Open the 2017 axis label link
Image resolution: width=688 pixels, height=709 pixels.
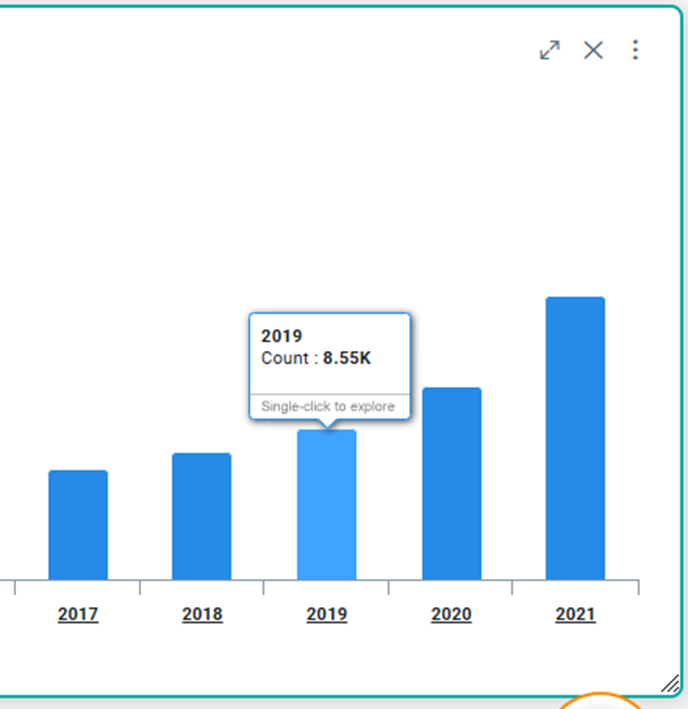pos(78,614)
